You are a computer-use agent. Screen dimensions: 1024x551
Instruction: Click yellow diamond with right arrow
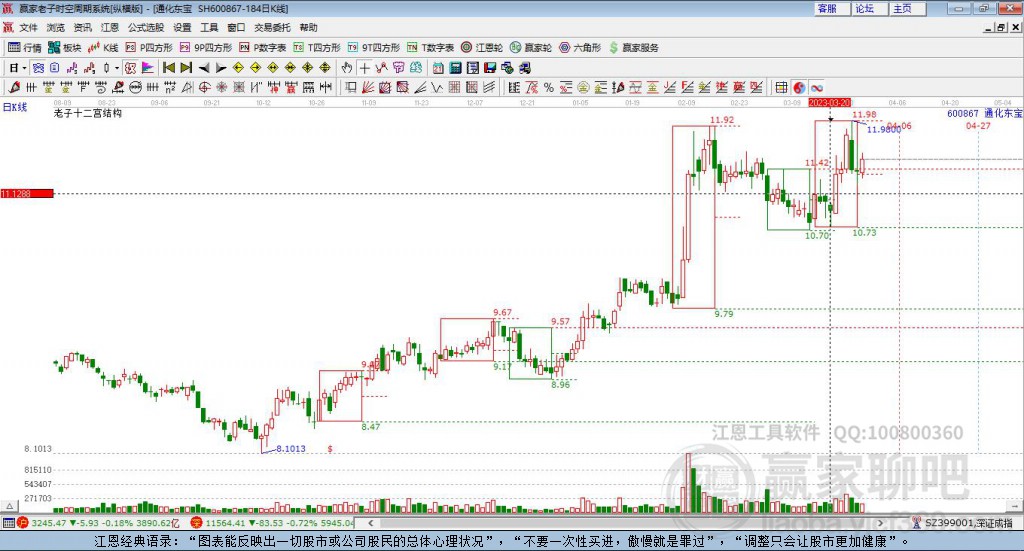pyautogui.click(x=255, y=68)
